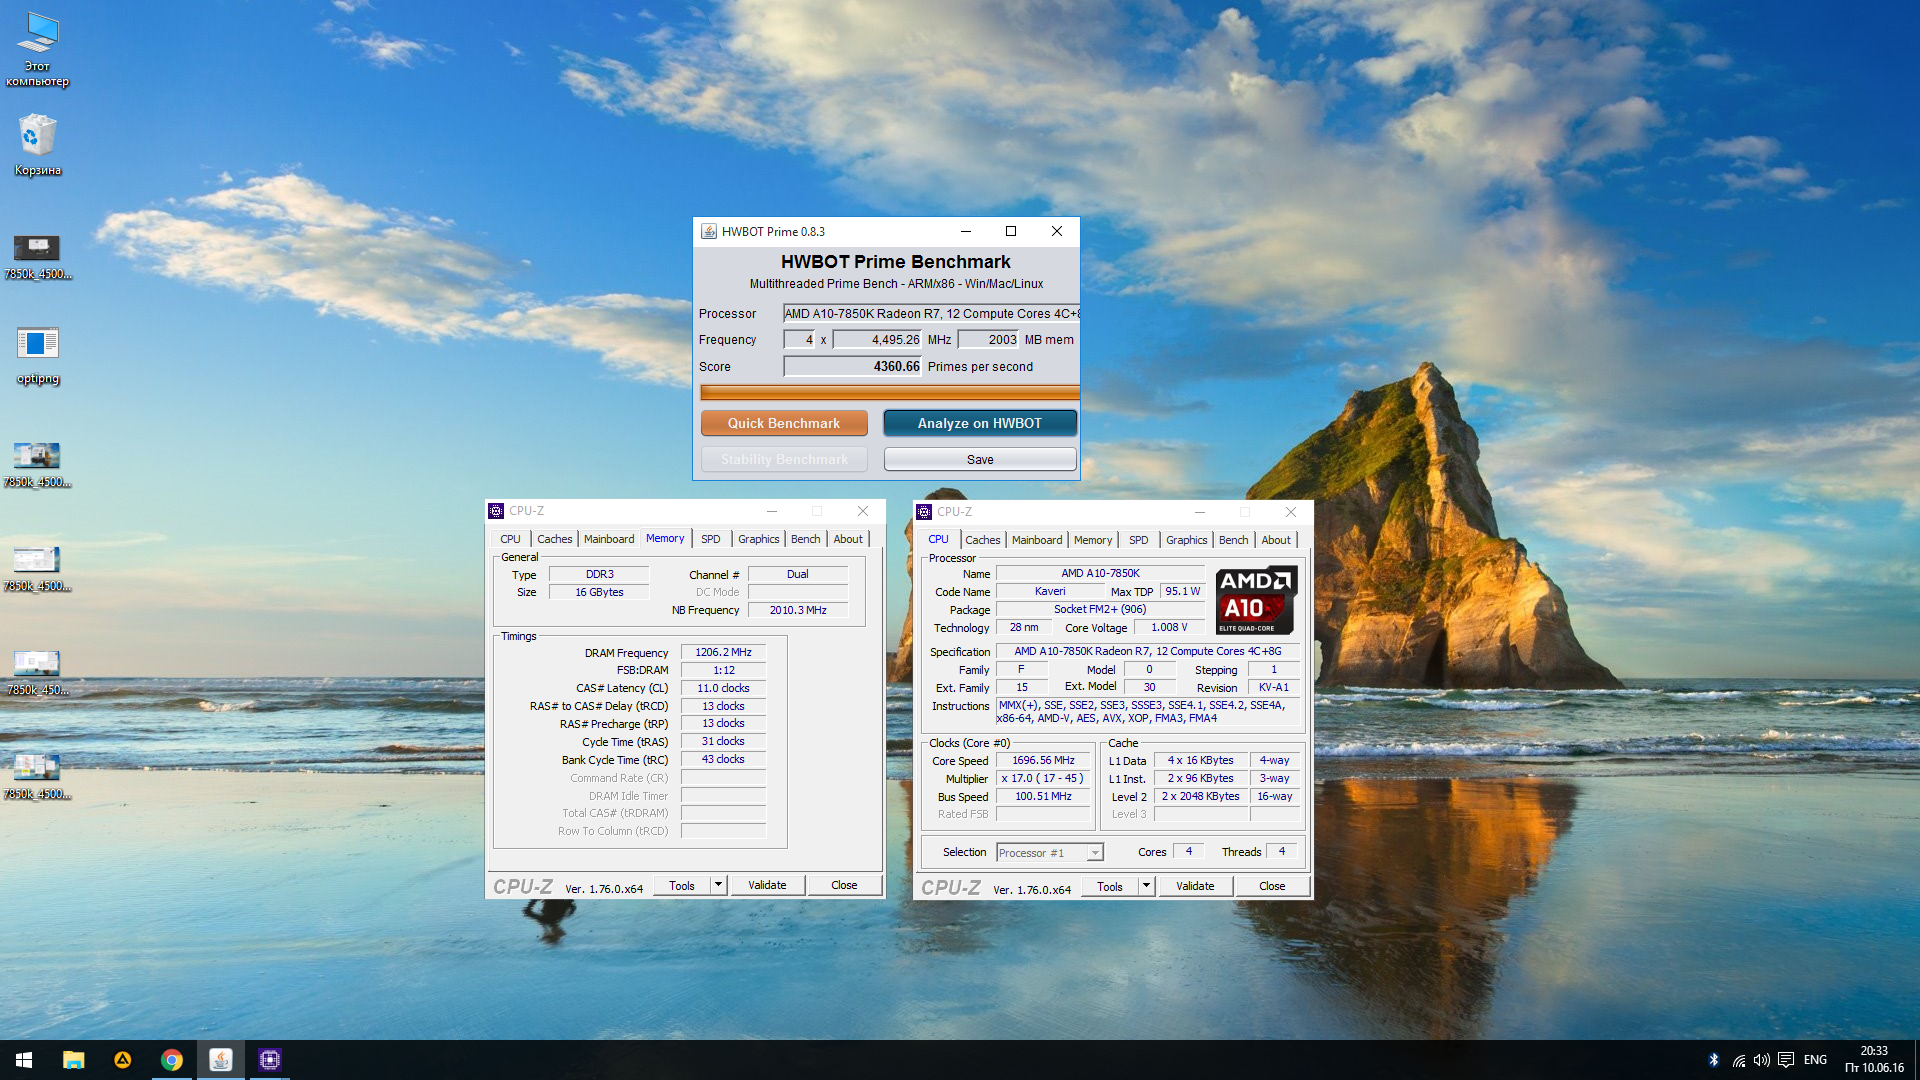Screen dimensions: 1920x1080
Task: Select the optipng desktop icon
Action: (38, 355)
